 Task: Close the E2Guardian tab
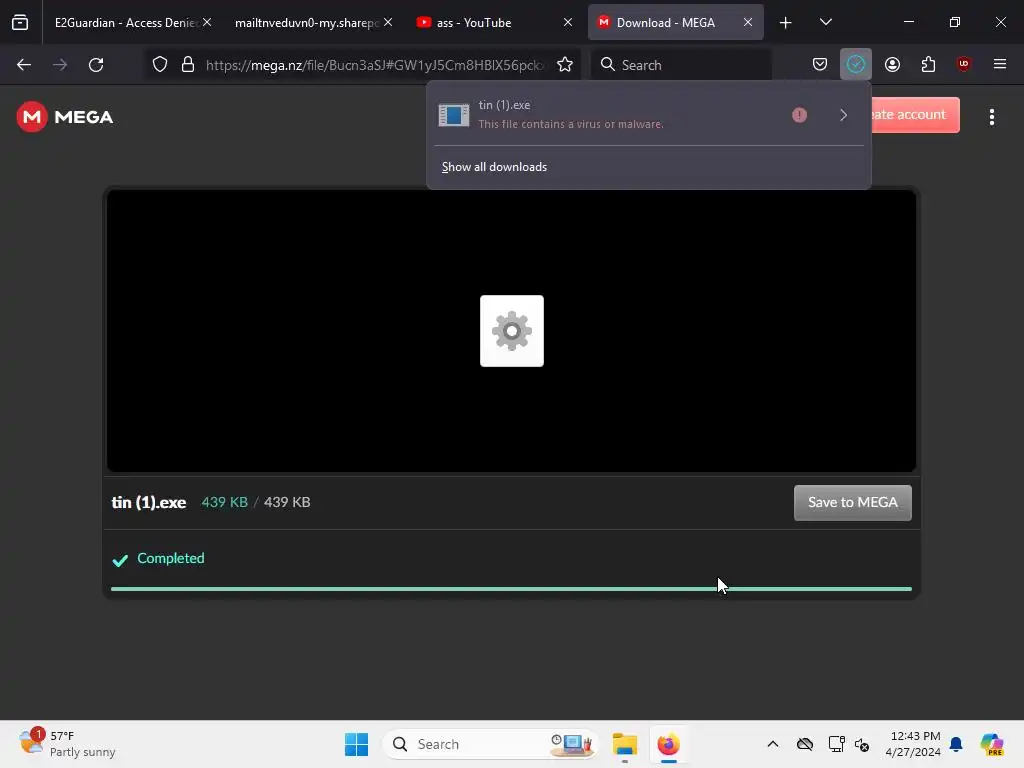pos(207,22)
